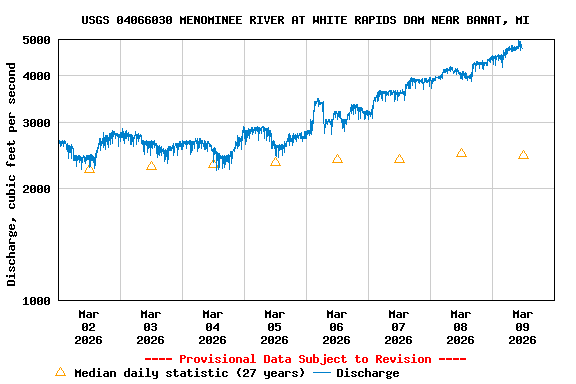Viewport: 576px width, 384px height.
Task: Click the Mar 06 2026 date label
Action: (336, 327)
